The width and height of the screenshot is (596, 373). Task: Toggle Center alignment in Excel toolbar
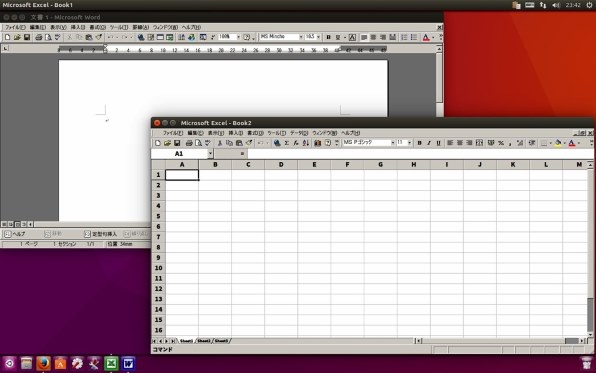(x=459, y=143)
